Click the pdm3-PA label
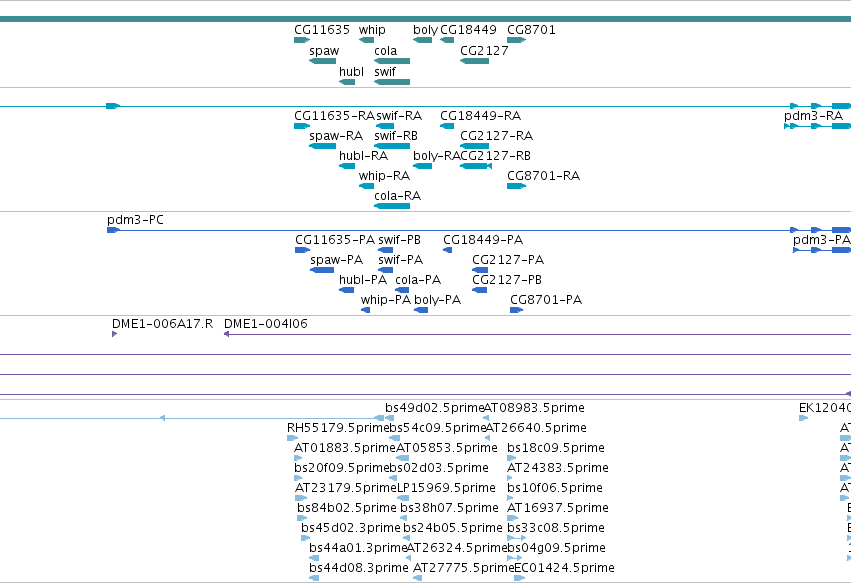The height and width of the screenshot is (583, 851). [x=821, y=240]
